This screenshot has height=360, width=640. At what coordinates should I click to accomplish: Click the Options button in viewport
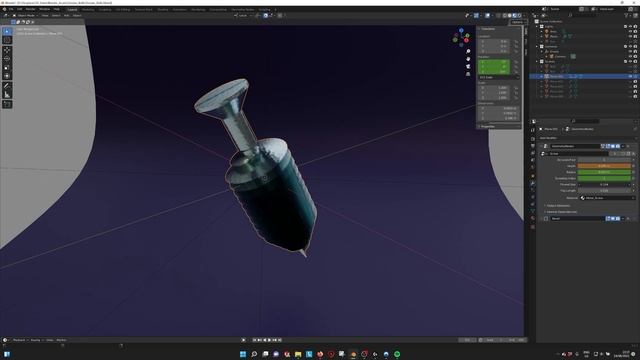[517, 22]
